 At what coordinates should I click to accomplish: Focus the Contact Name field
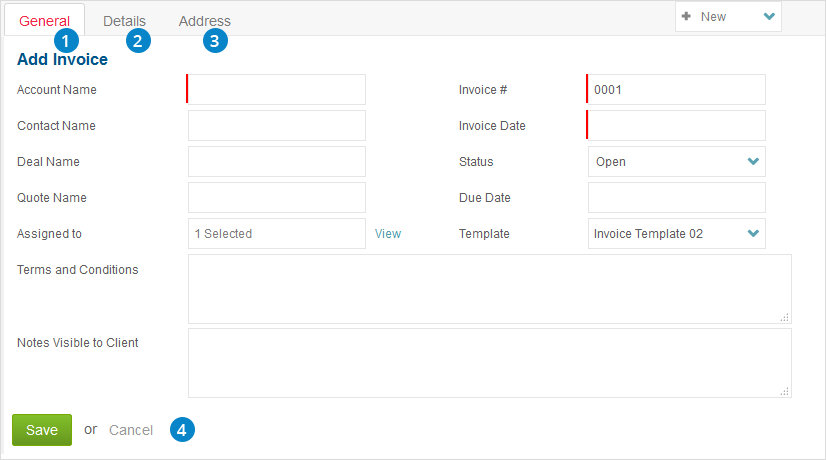[x=277, y=125]
